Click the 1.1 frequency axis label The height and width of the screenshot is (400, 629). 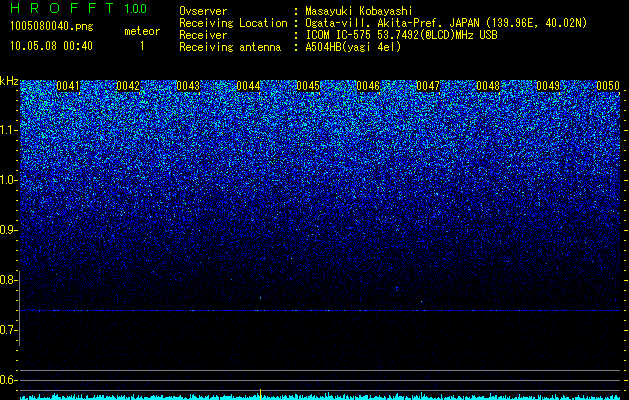(8, 130)
